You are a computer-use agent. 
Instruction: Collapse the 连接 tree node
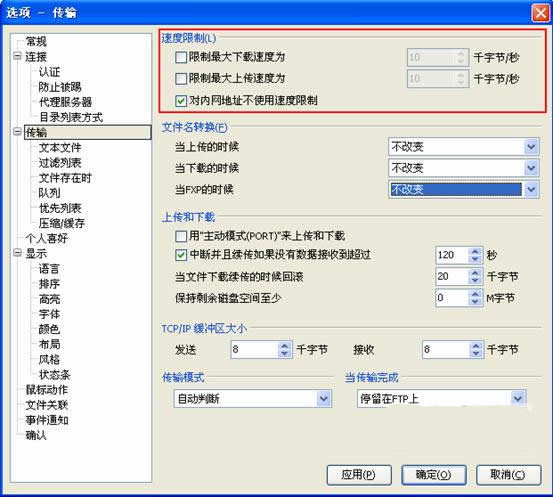17,56
